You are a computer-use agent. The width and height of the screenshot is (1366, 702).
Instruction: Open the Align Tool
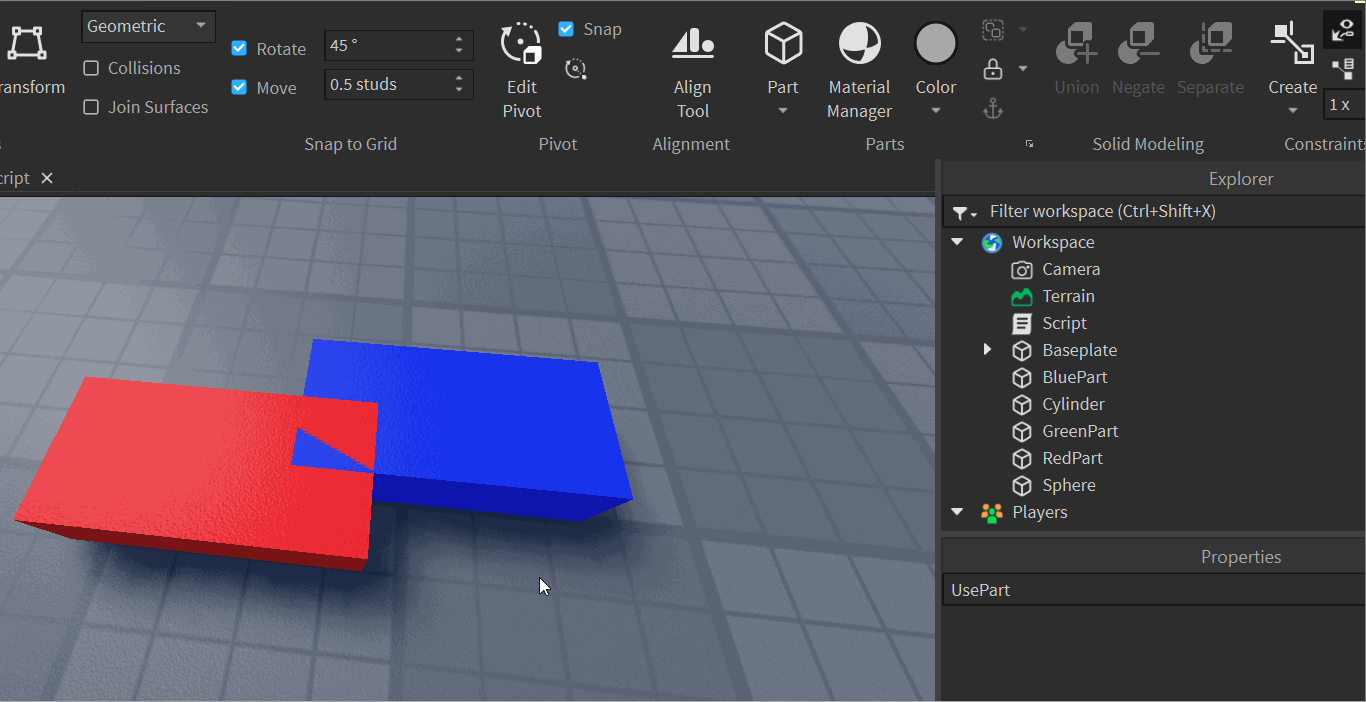point(692,72)
